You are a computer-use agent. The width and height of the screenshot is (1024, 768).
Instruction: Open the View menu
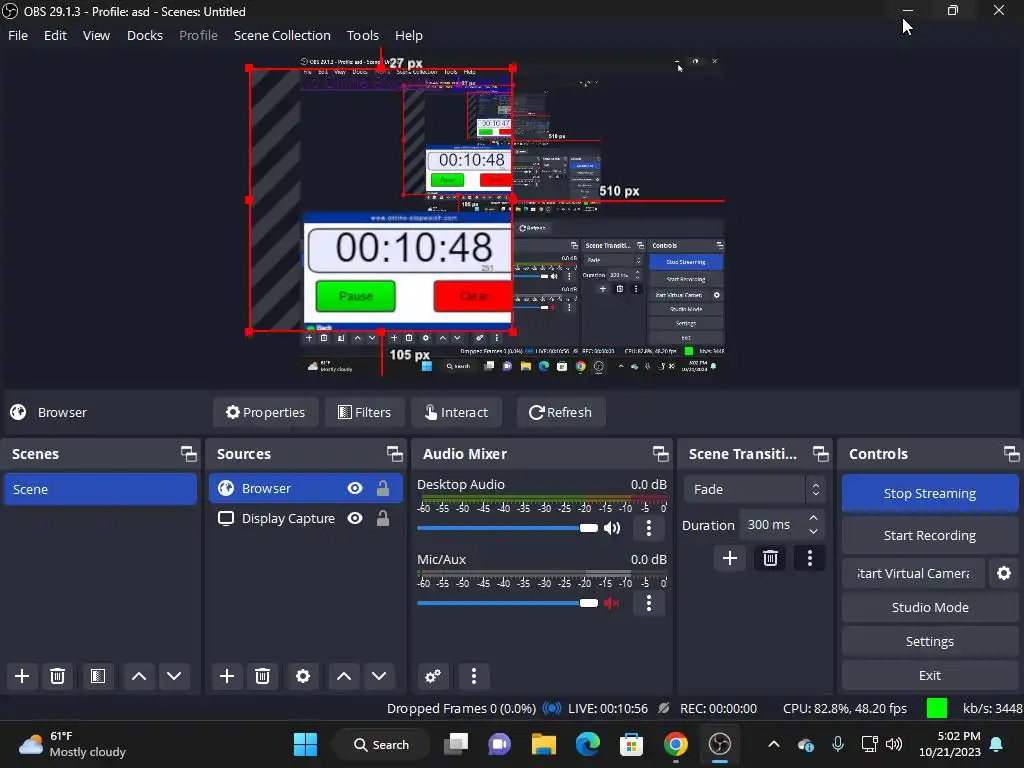[x=96, y=35]
